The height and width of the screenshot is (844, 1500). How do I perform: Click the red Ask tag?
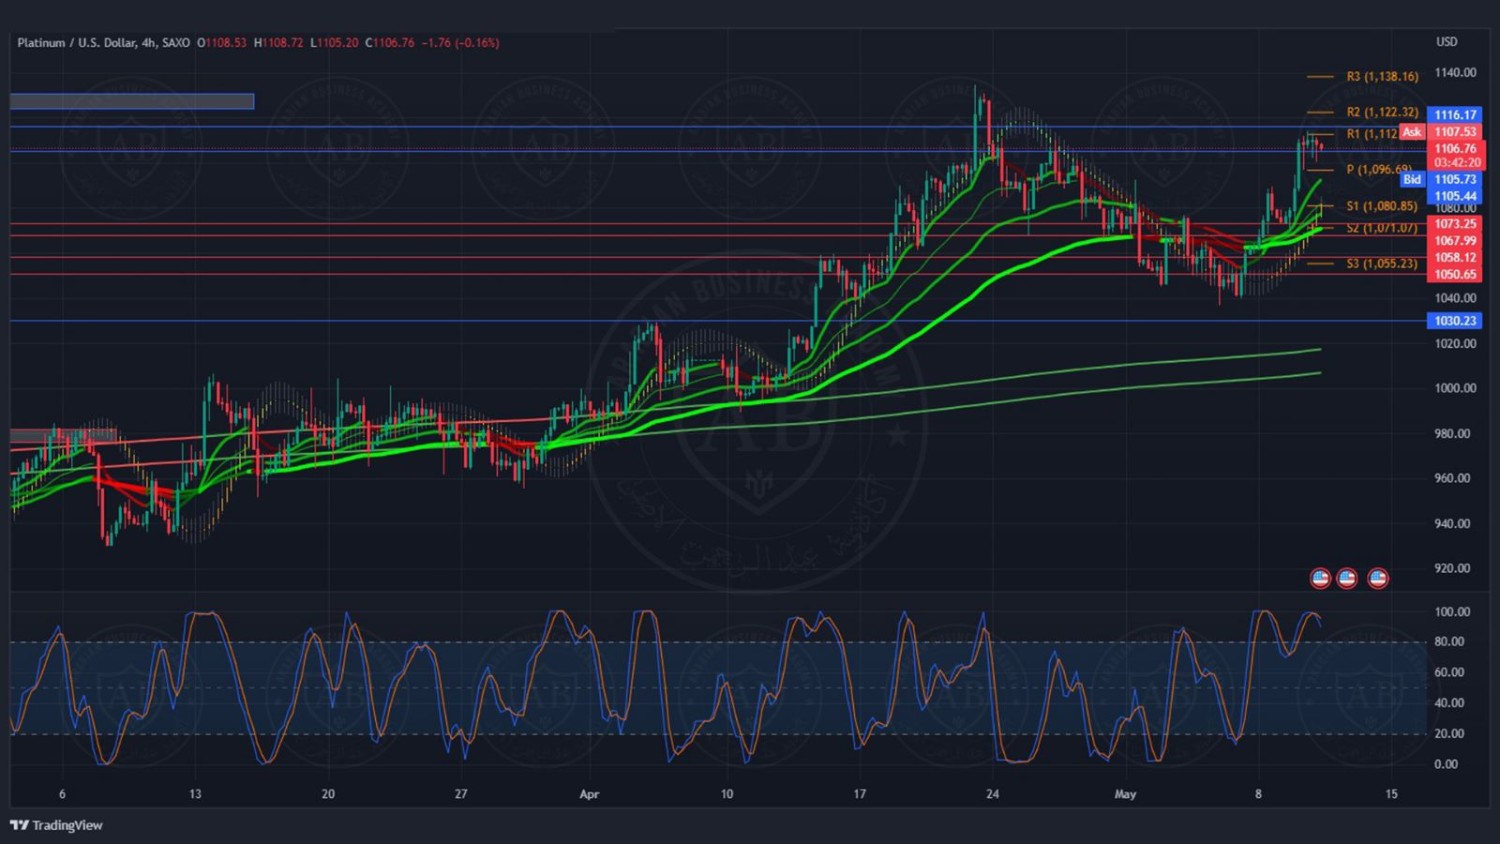point(1411,132)
